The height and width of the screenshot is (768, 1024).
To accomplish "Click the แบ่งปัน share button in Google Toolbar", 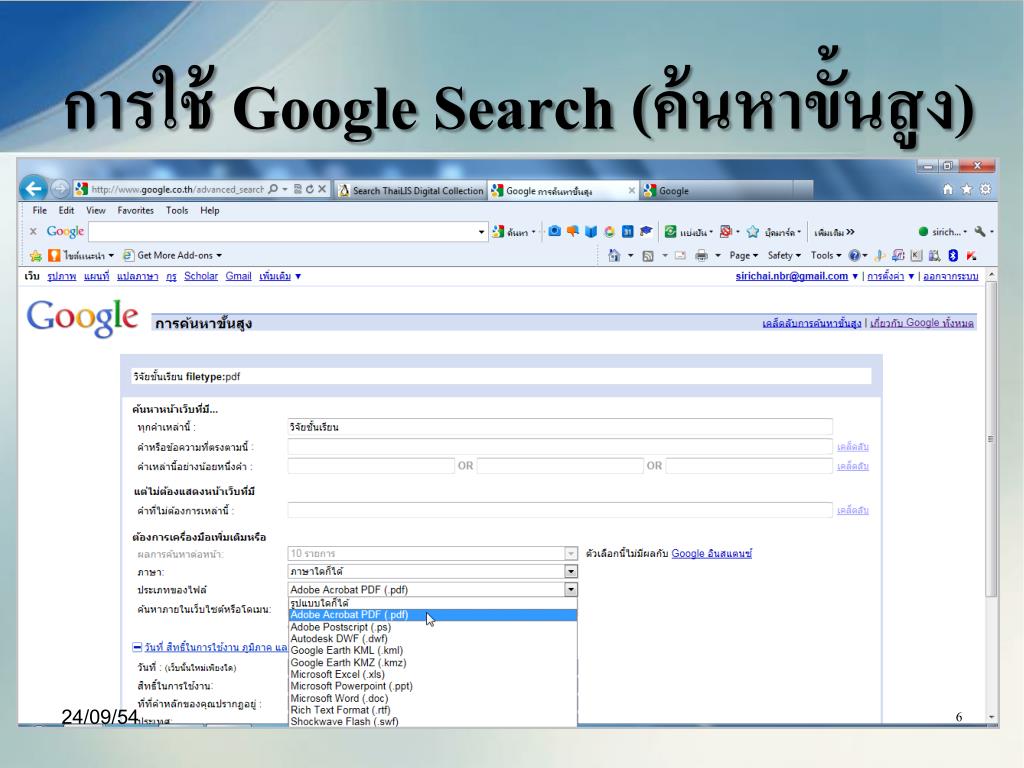I will click(x=688, y=232).
